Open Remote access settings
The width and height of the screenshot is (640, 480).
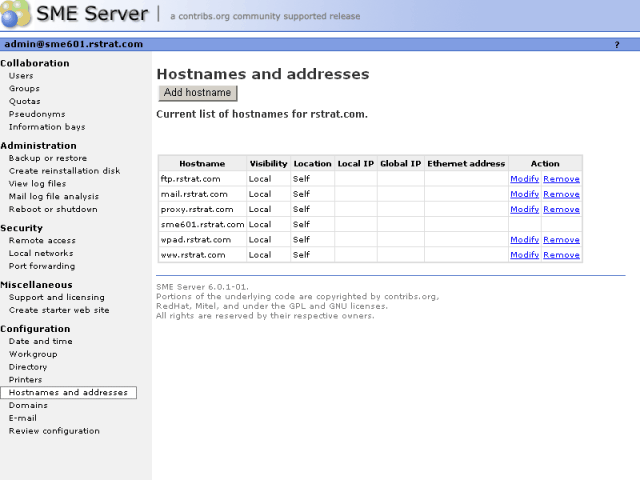tap(42, 240)
